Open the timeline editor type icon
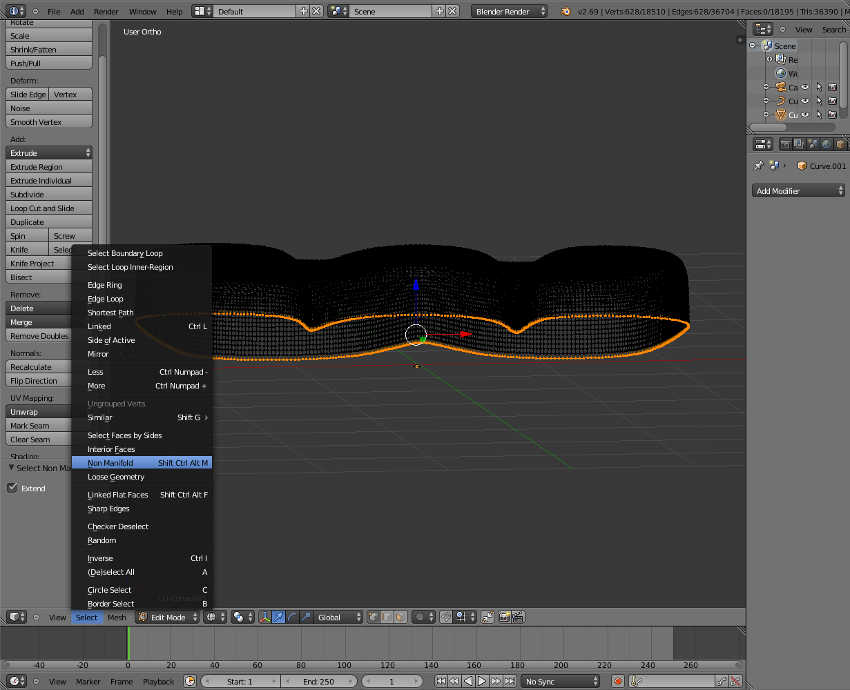 pos(16,681)
